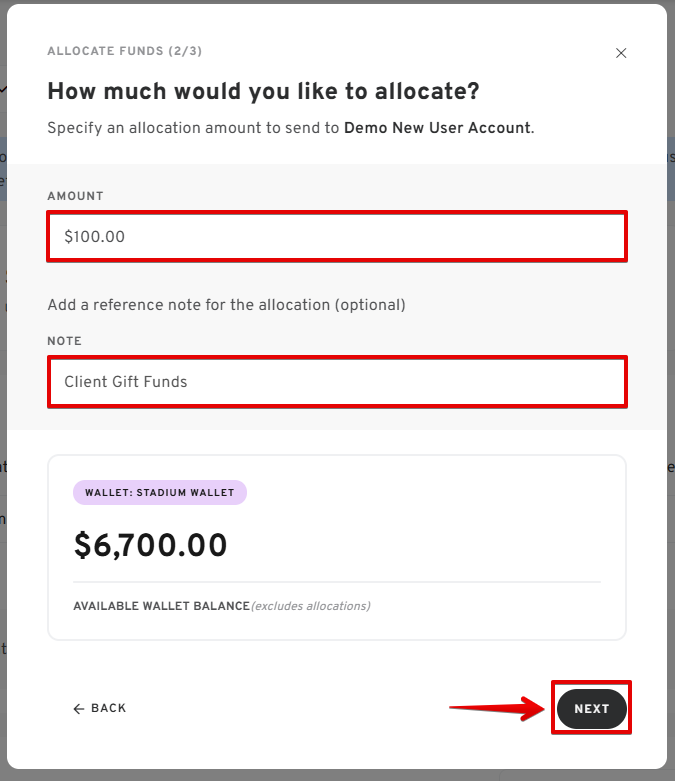This screenshot has width=675, height=781.
Task: Click the divider line inside wallet card
Action: tap(337, 582)
